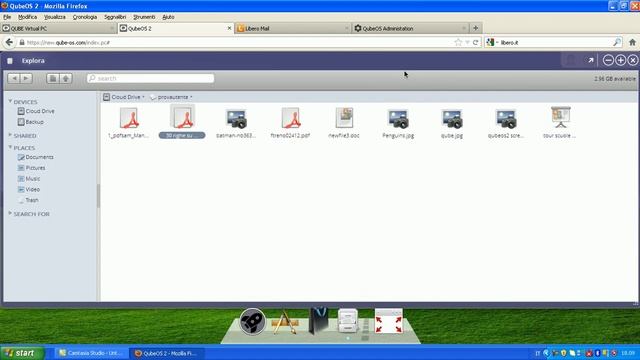
Task: Select the highlighted 50 righe su... PDF file
Action: (182, 122)
